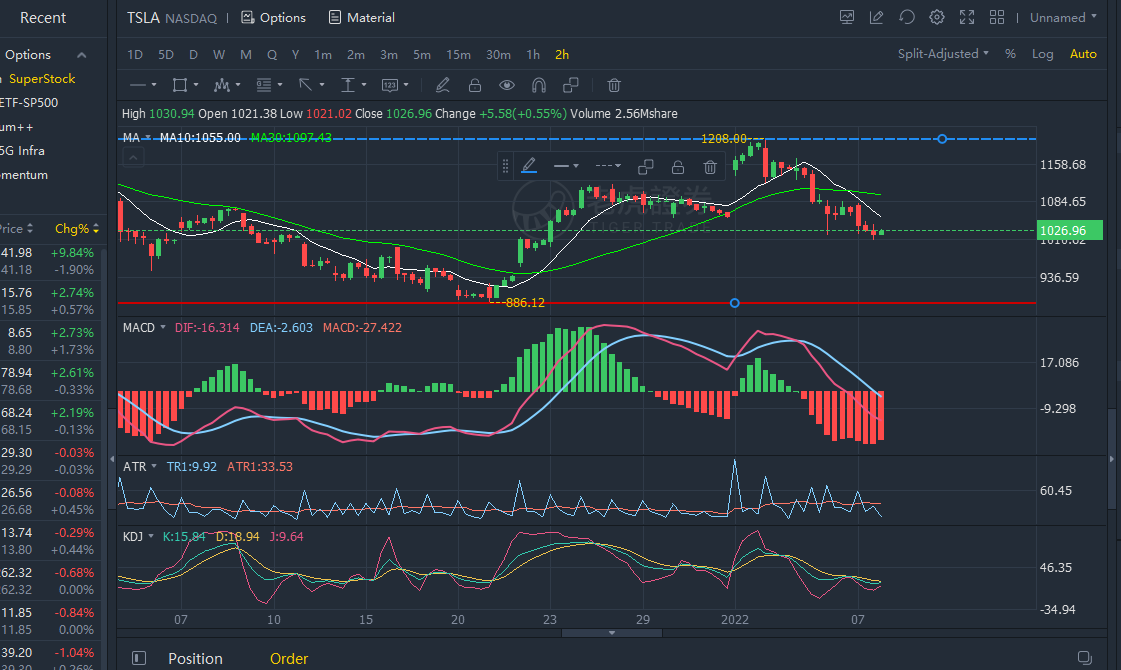1121x670 pixels.
Task: Open multi-chart grid layout
Action: [x=997, y=17]
